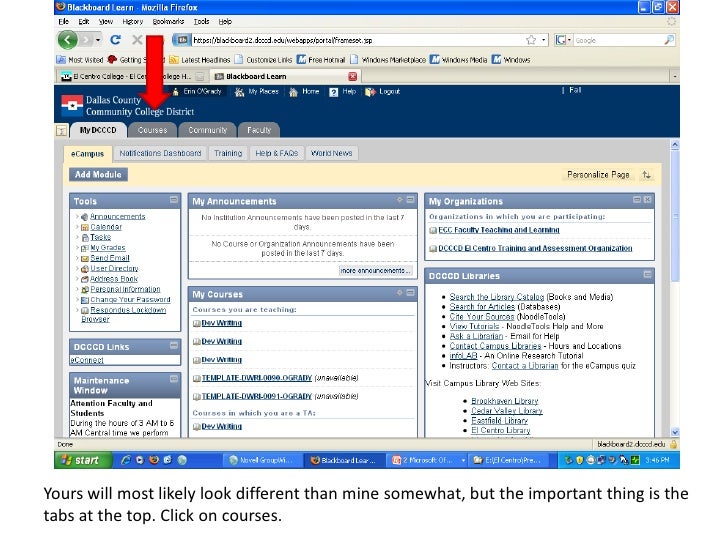Open the My Grades link
This screenshot has width=728, height=546.
(108, 248)
